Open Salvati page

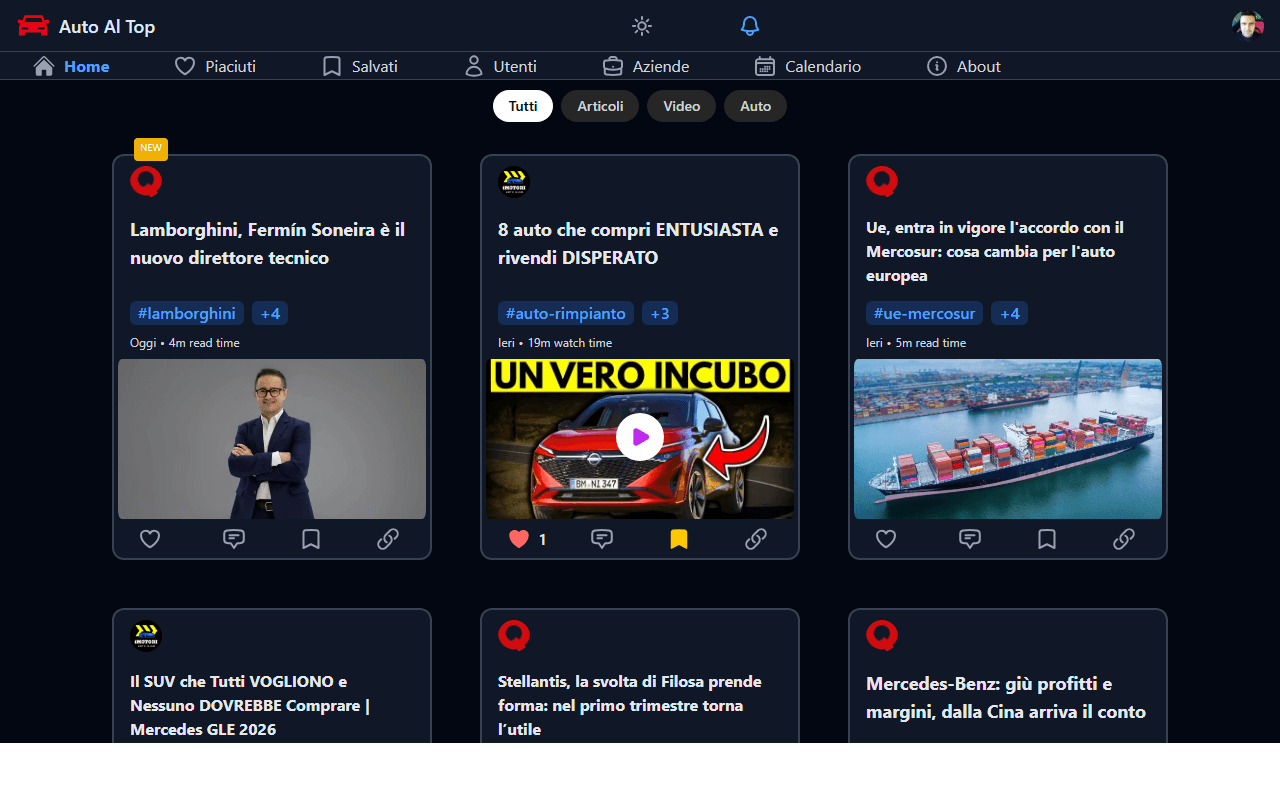pyautogui.click(x=360, y=66)
